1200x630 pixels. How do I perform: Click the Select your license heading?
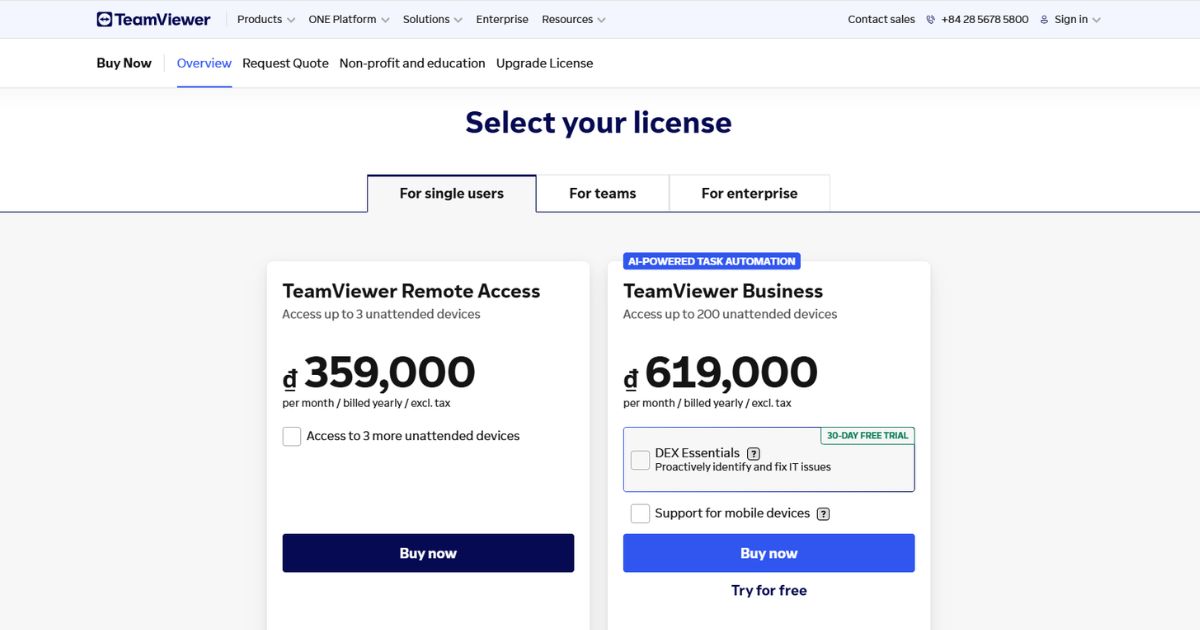(x=598, y=123)
